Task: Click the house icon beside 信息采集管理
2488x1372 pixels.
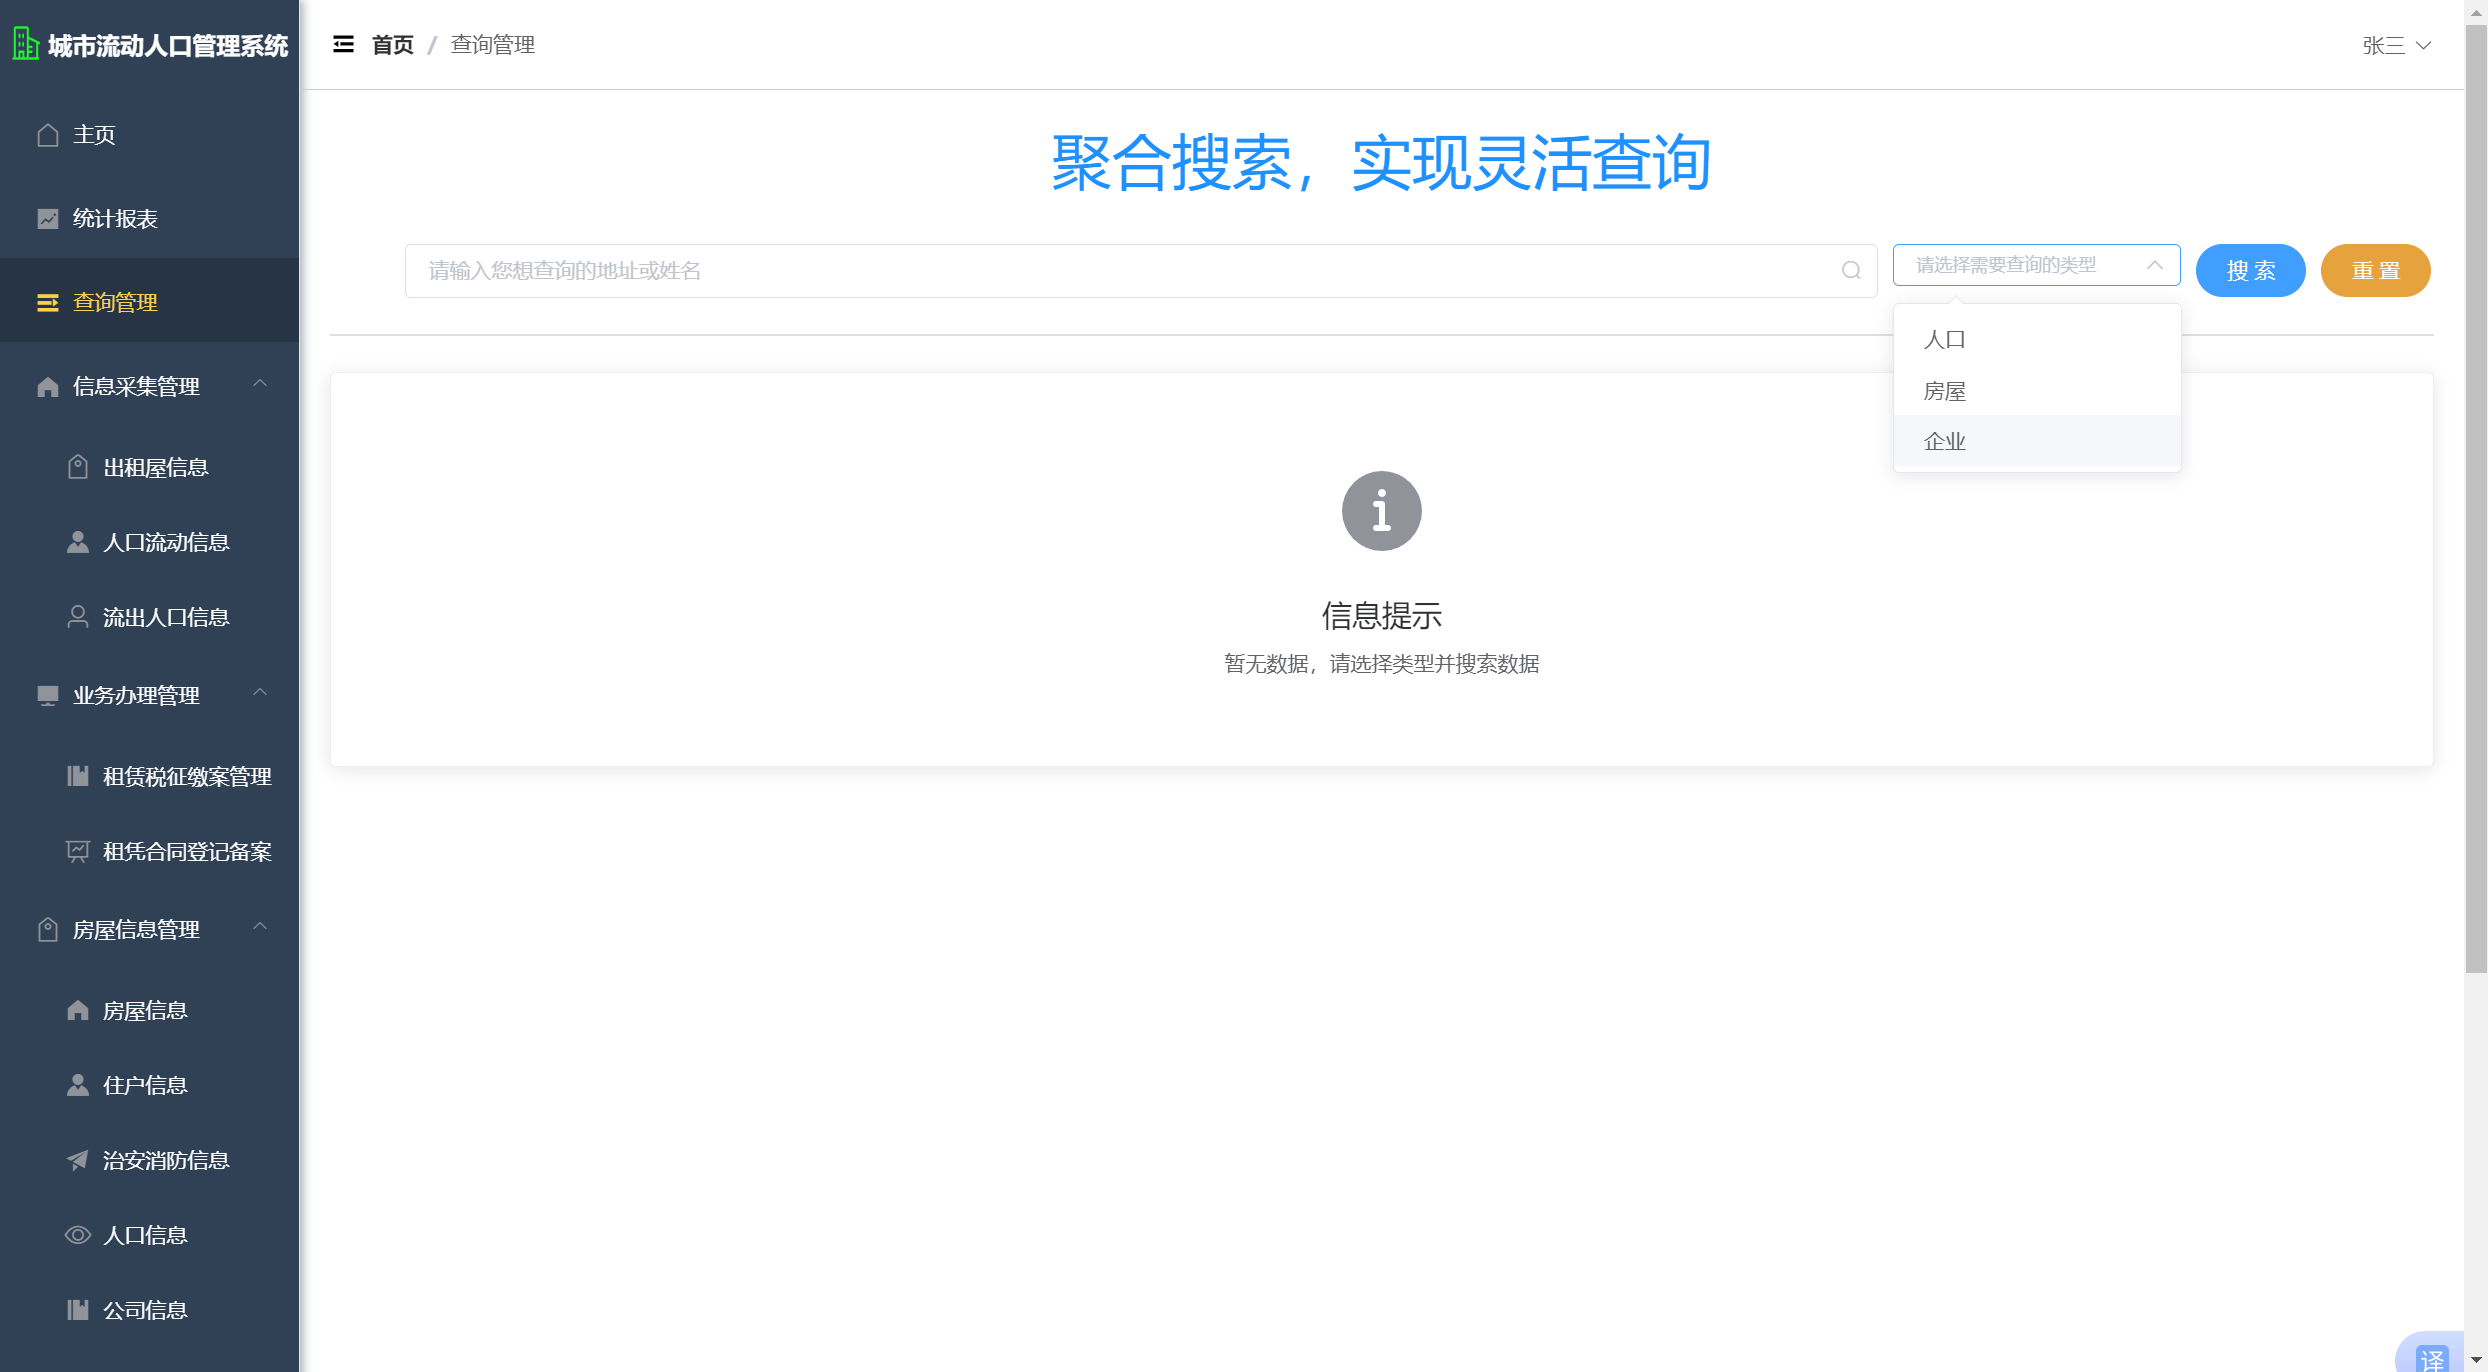Action: [x=48, y=387]
